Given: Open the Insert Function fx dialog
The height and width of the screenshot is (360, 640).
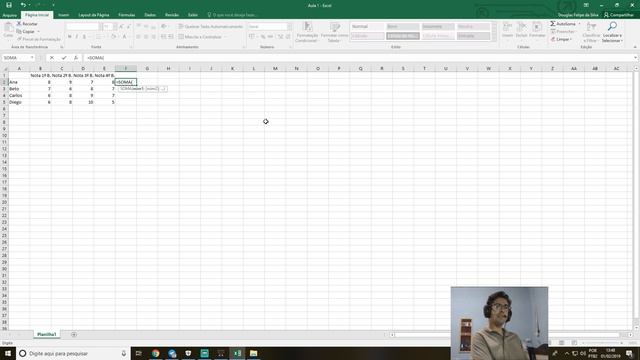Looking at the screenshot, I should [x=76, y=58].
